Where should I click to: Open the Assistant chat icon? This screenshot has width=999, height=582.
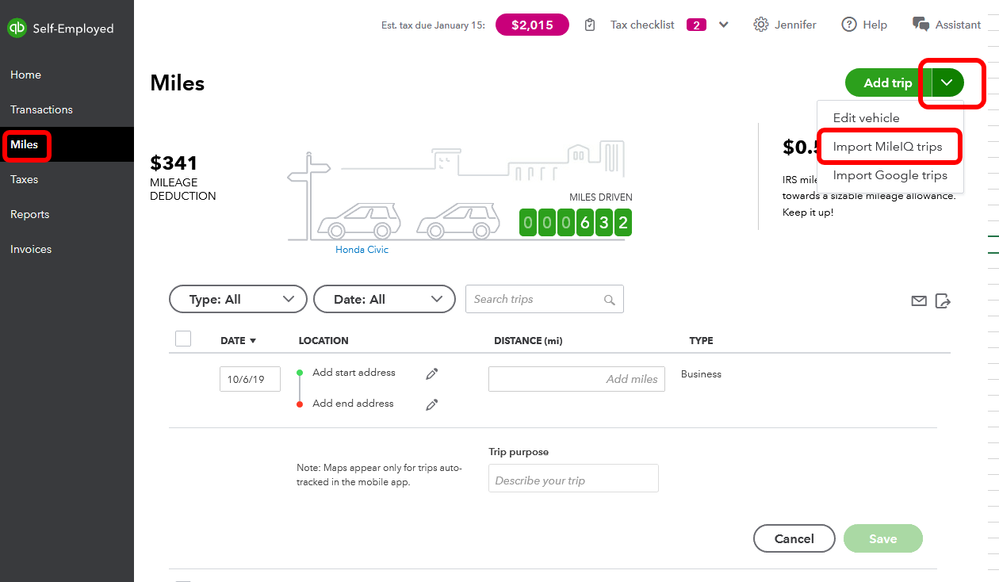(x=921, y=24)
